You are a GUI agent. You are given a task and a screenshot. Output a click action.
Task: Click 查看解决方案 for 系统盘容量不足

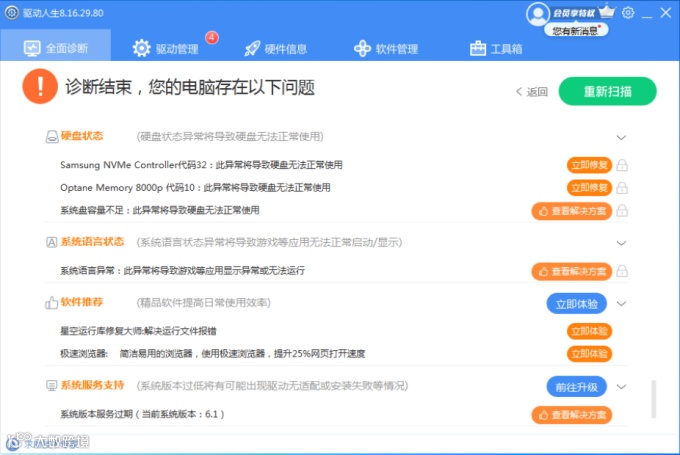pyautogui.click(x=572, y=211)
